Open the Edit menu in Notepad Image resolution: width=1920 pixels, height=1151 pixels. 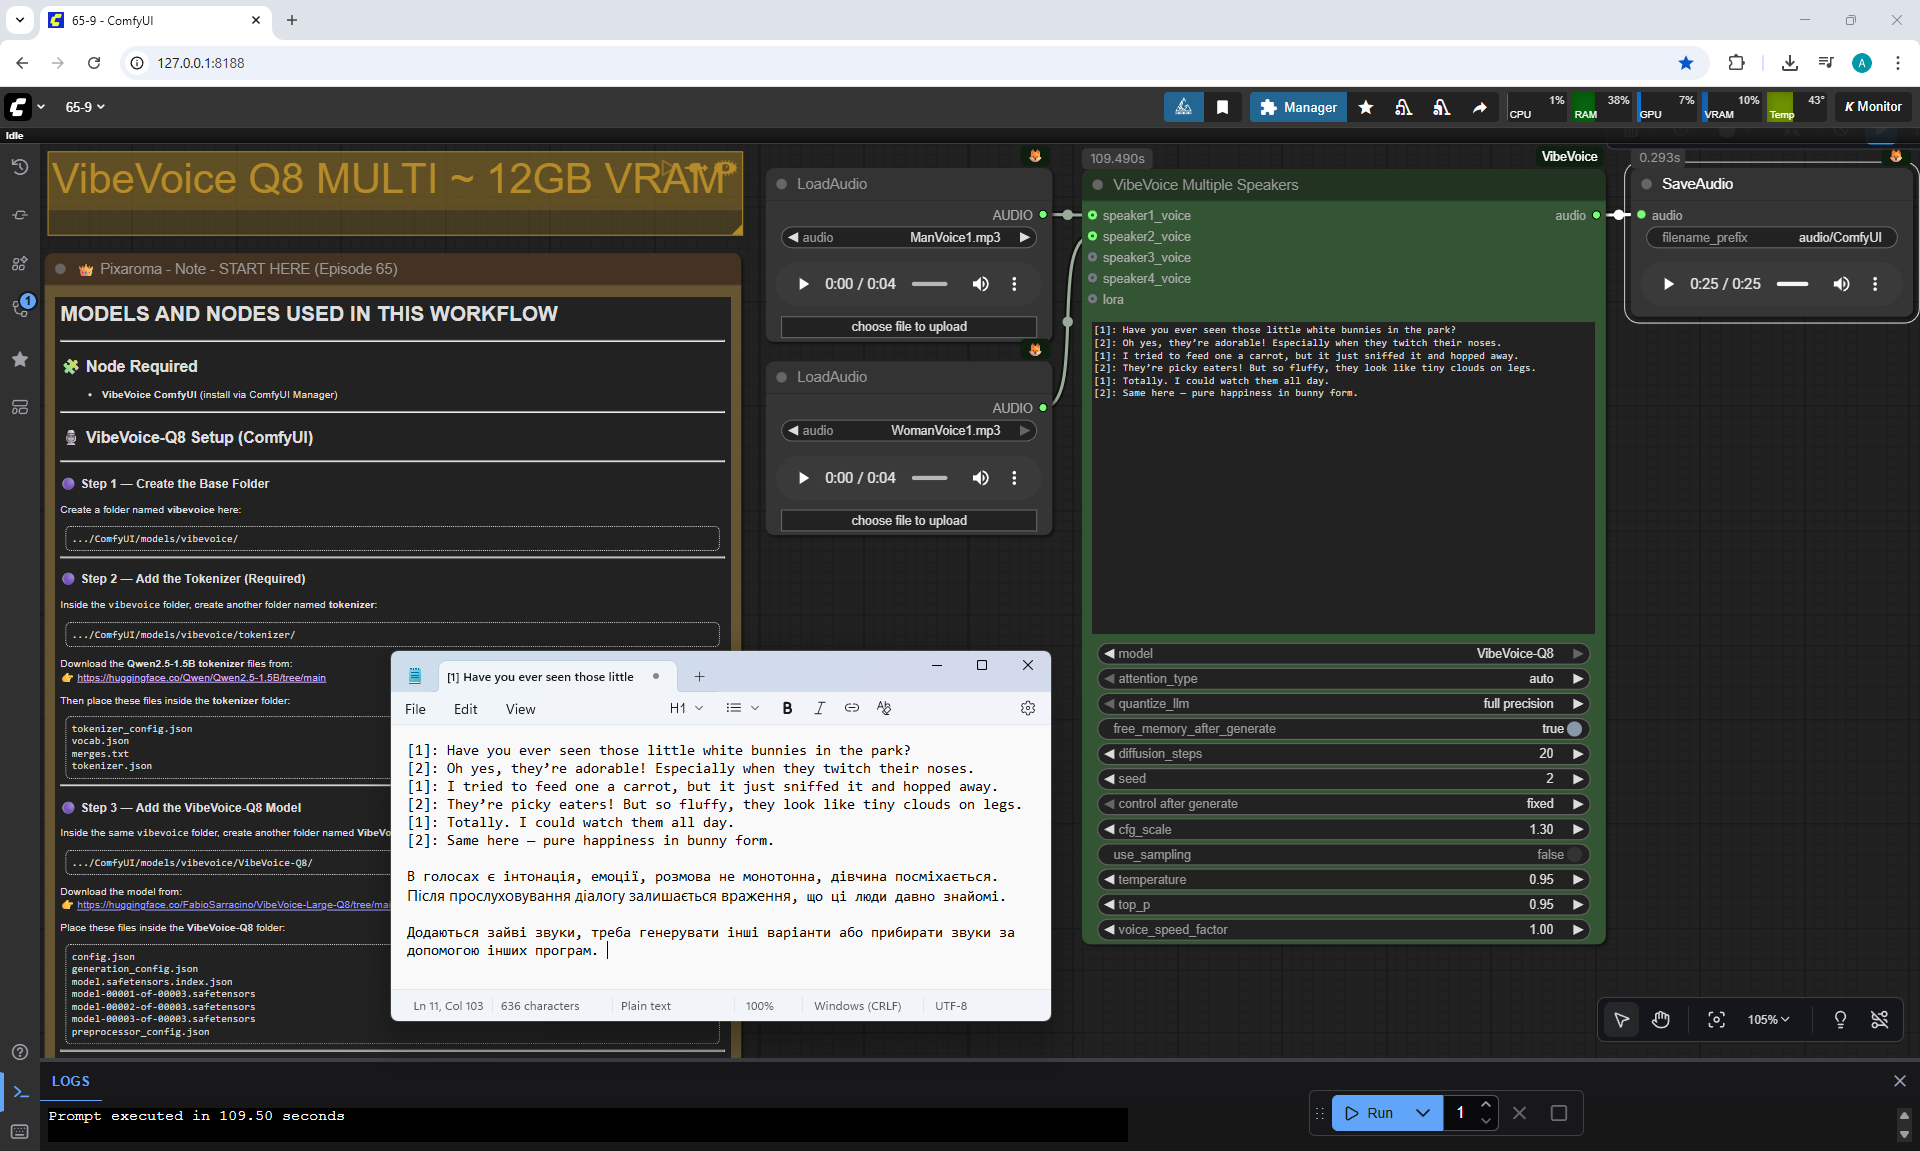465,709
